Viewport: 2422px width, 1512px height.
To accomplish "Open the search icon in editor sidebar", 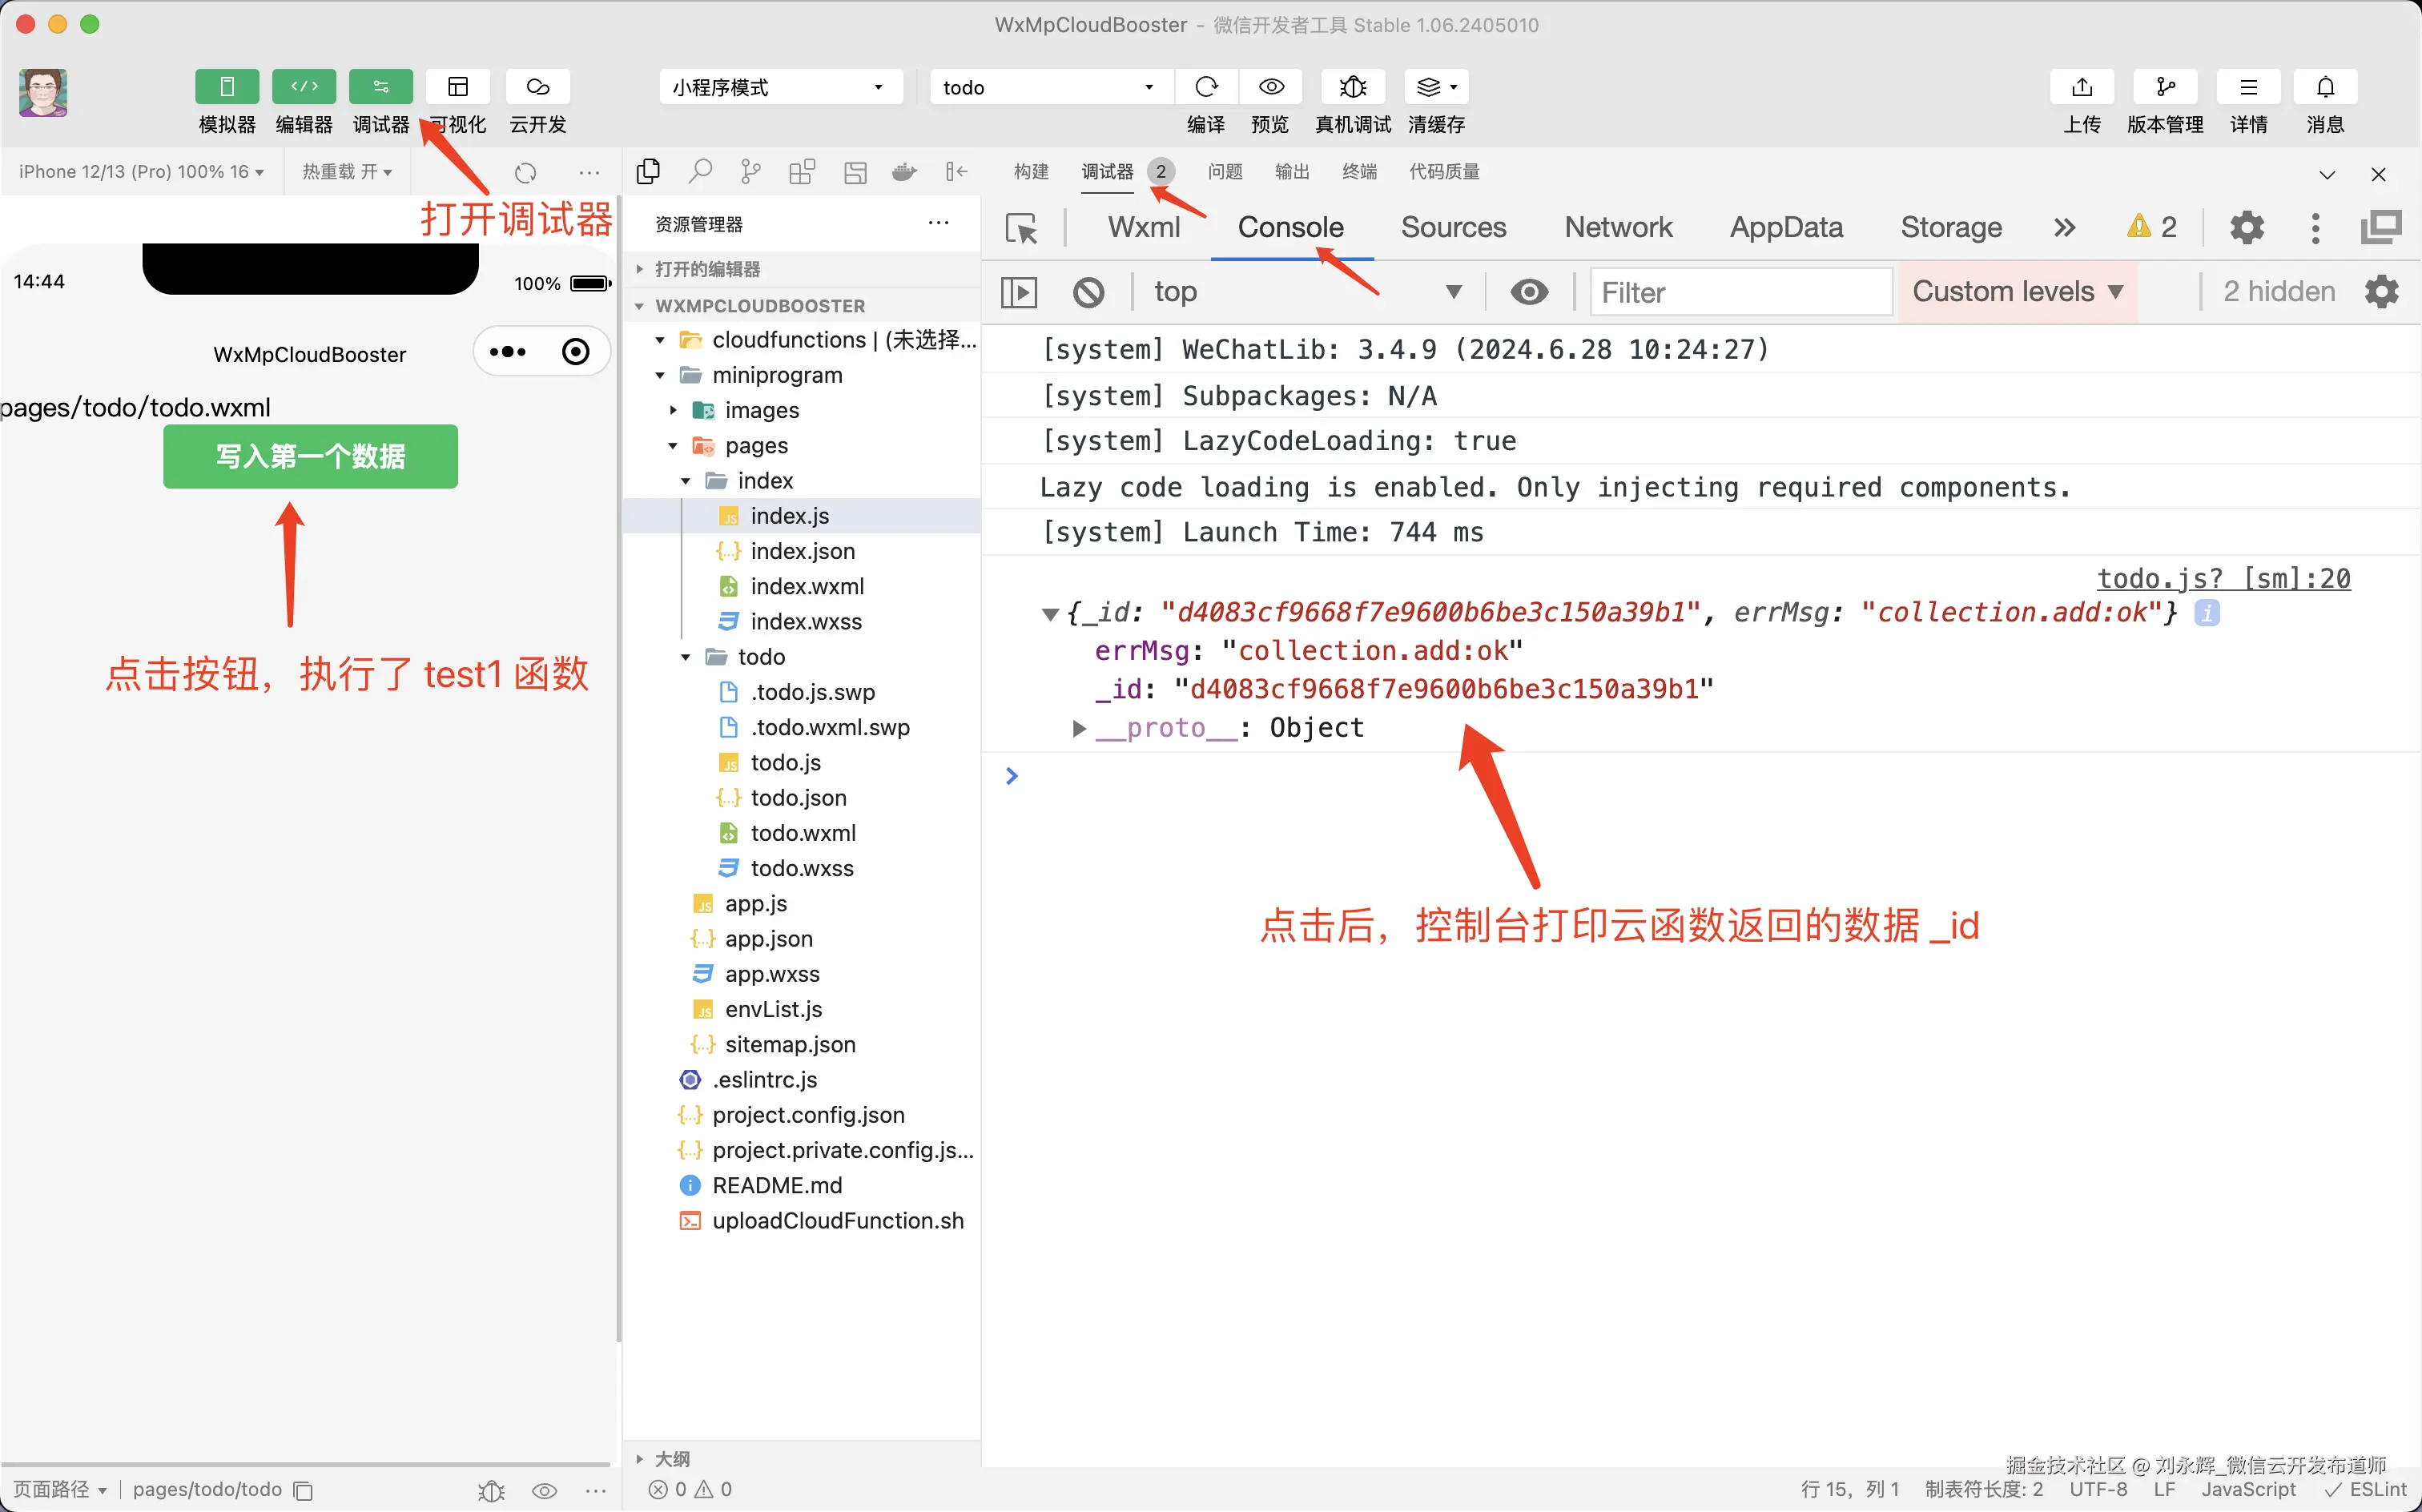I will pyautogui.click(x=700, y=172).
